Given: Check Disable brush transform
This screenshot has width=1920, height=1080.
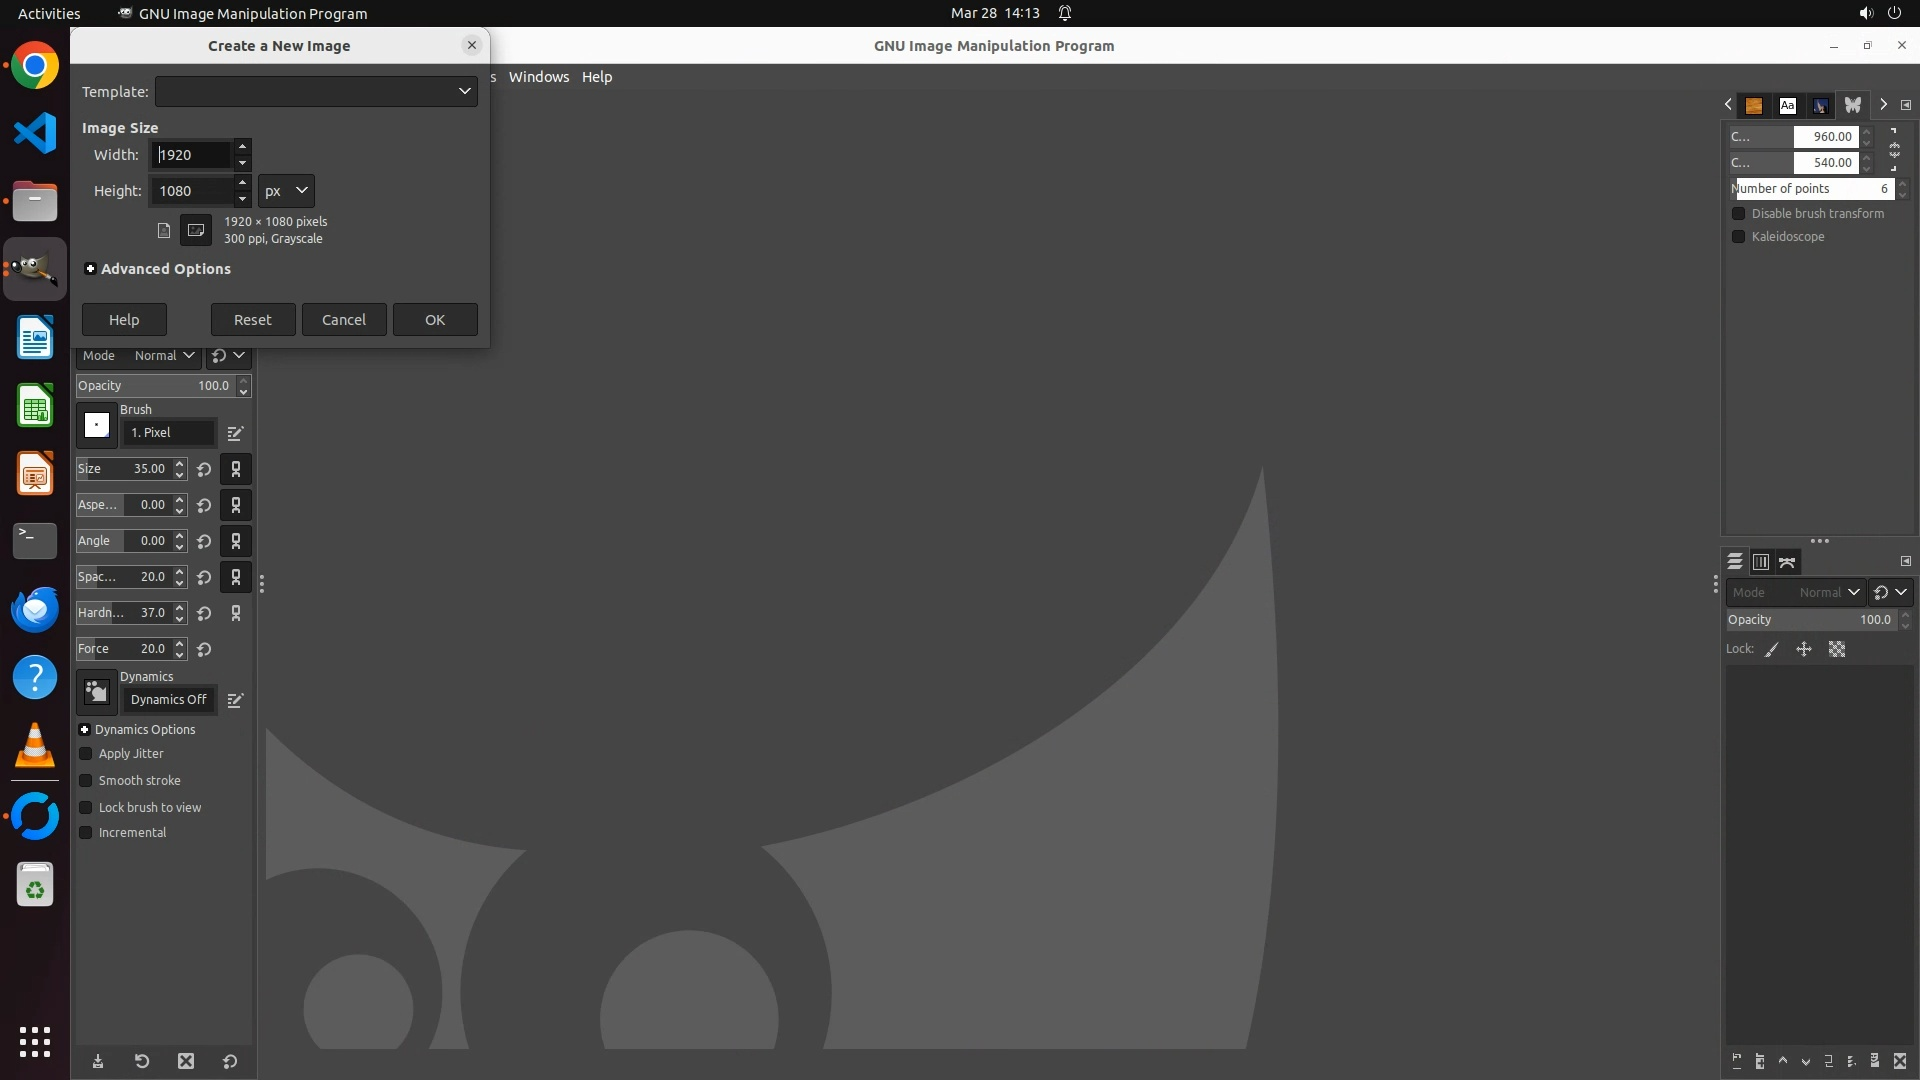Looking at the screenshot, I should coord(1739,214).
